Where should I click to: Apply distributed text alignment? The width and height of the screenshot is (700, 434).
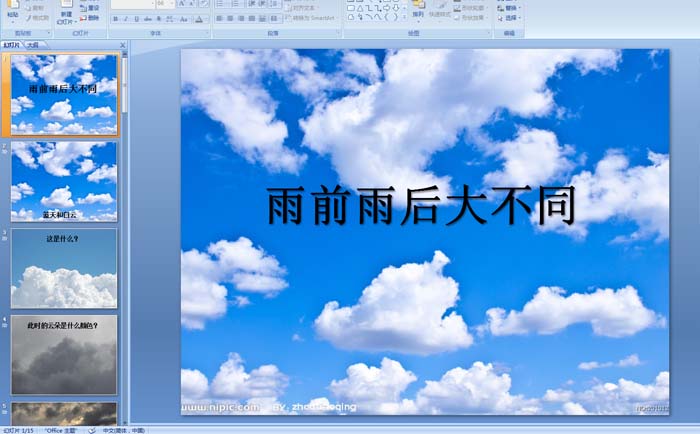click(262, 19)
